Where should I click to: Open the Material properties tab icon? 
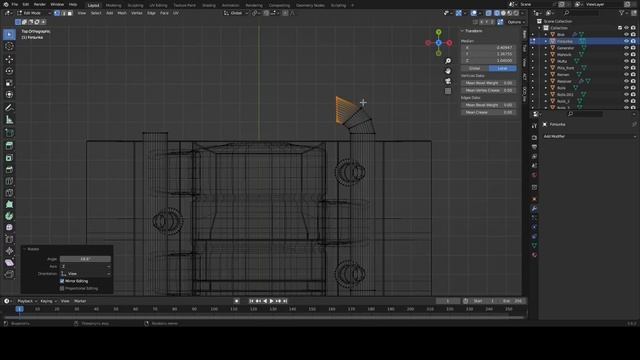534,255
